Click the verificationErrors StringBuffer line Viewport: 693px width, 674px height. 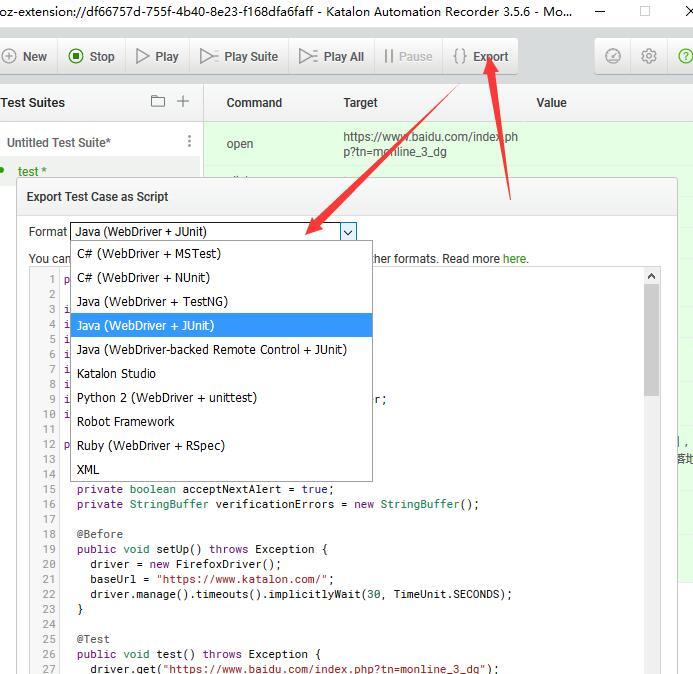pos(278,504)
